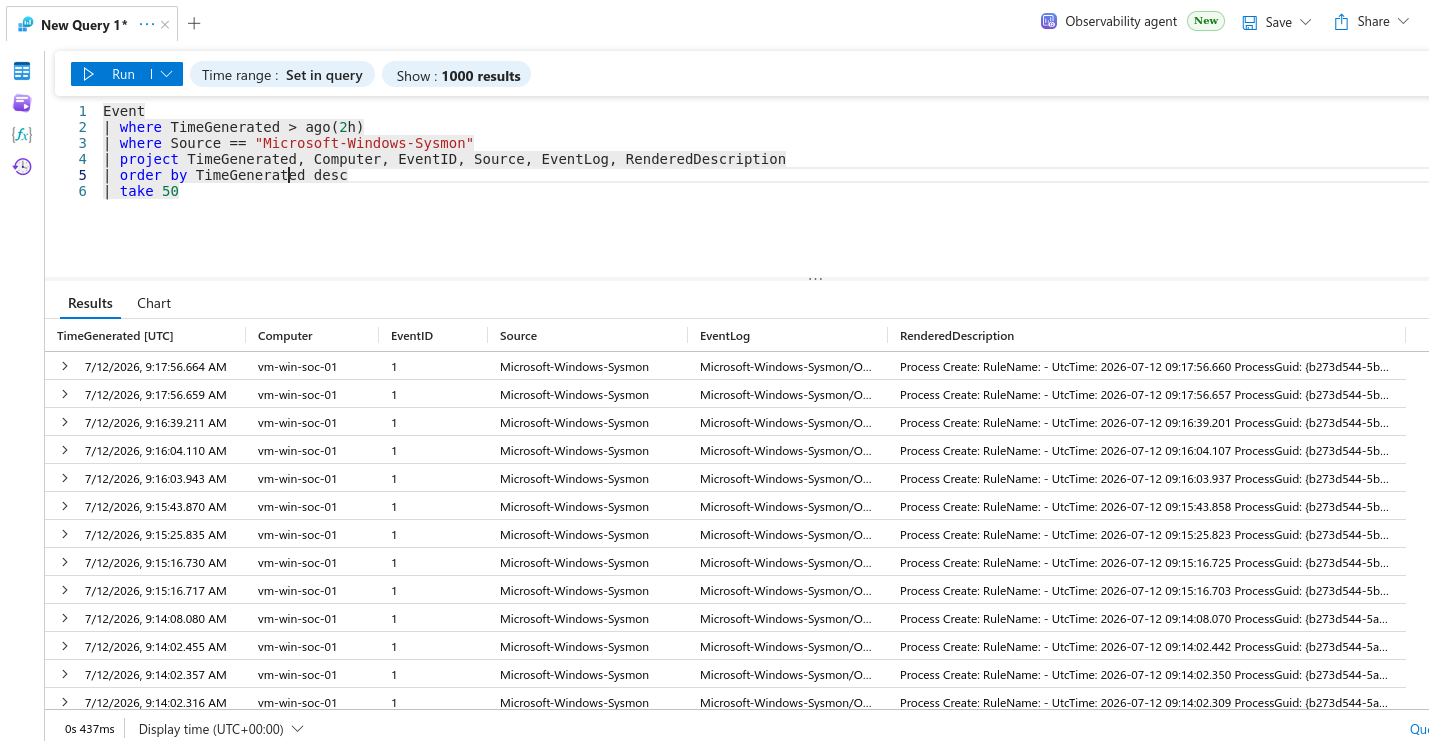The image size is (1429, 741).
Task: Click the New Query 1 tab icon
Action: (x=26, y=24)
